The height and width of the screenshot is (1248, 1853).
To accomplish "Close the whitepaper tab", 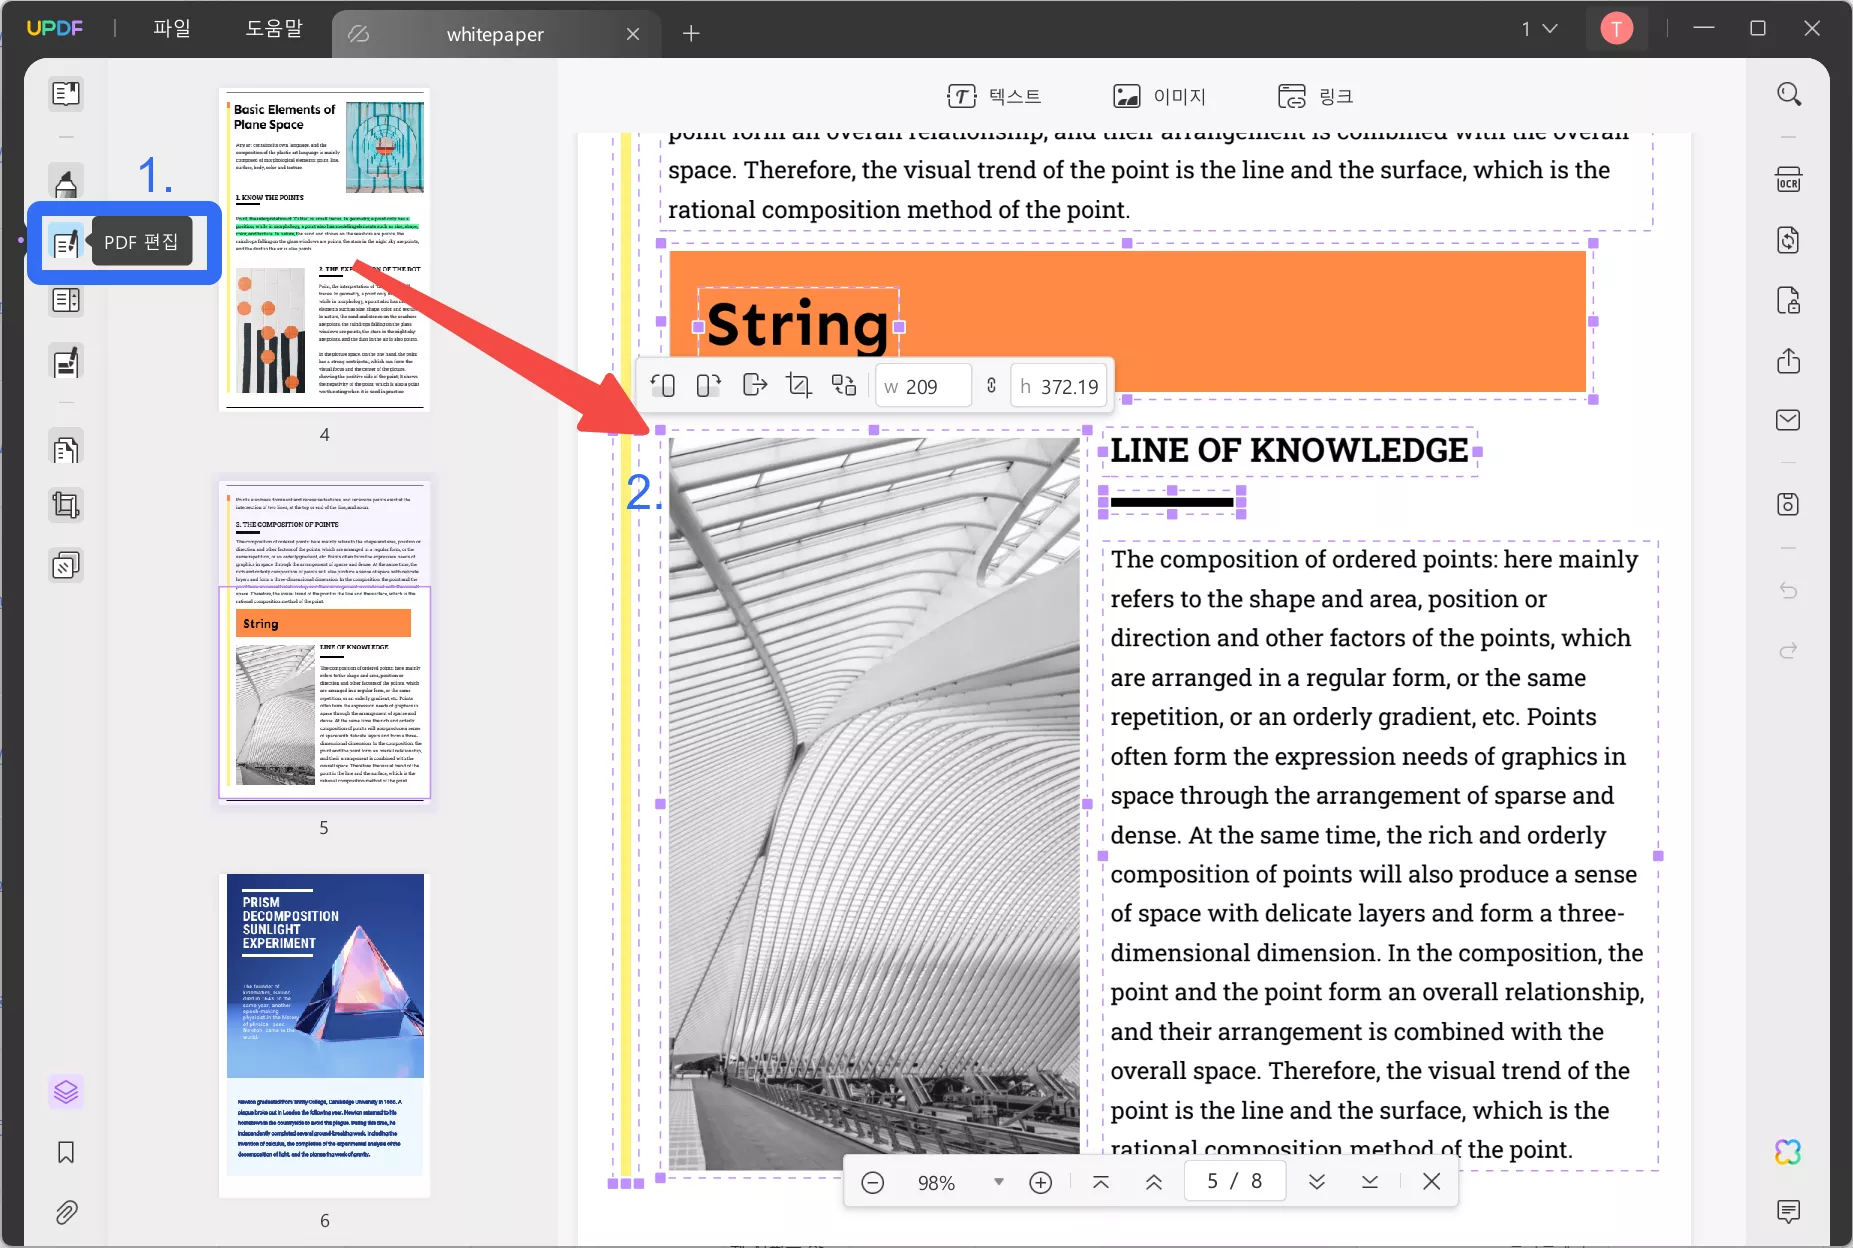I will coord(632,34).
